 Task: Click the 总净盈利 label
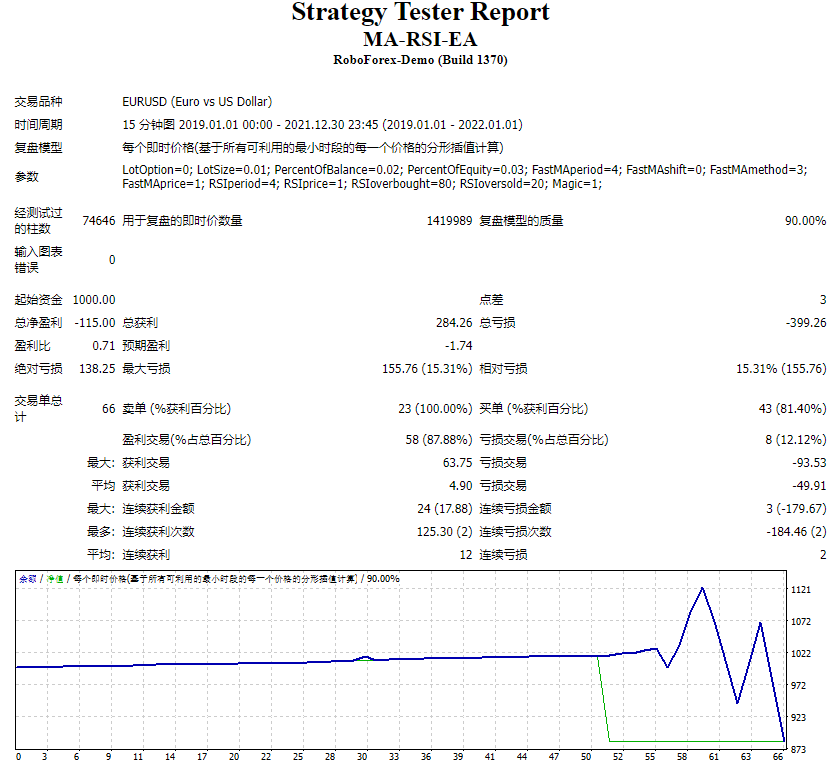(x=38, y=322)
